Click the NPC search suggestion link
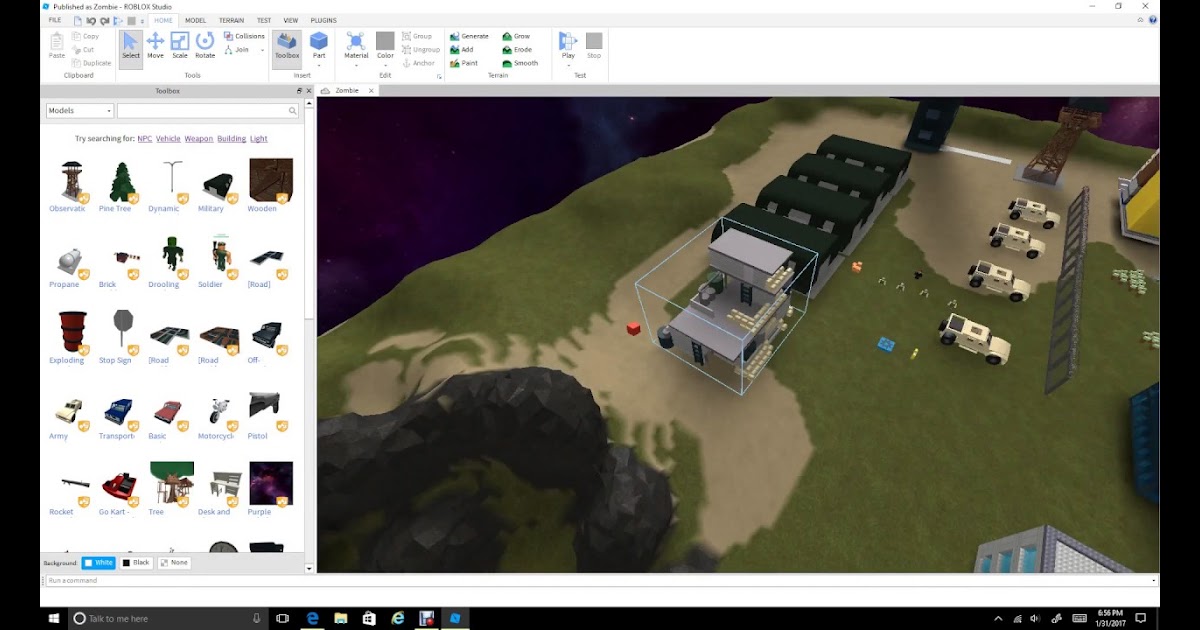The width and height of the screenshot is (1200, 630). 145,139
